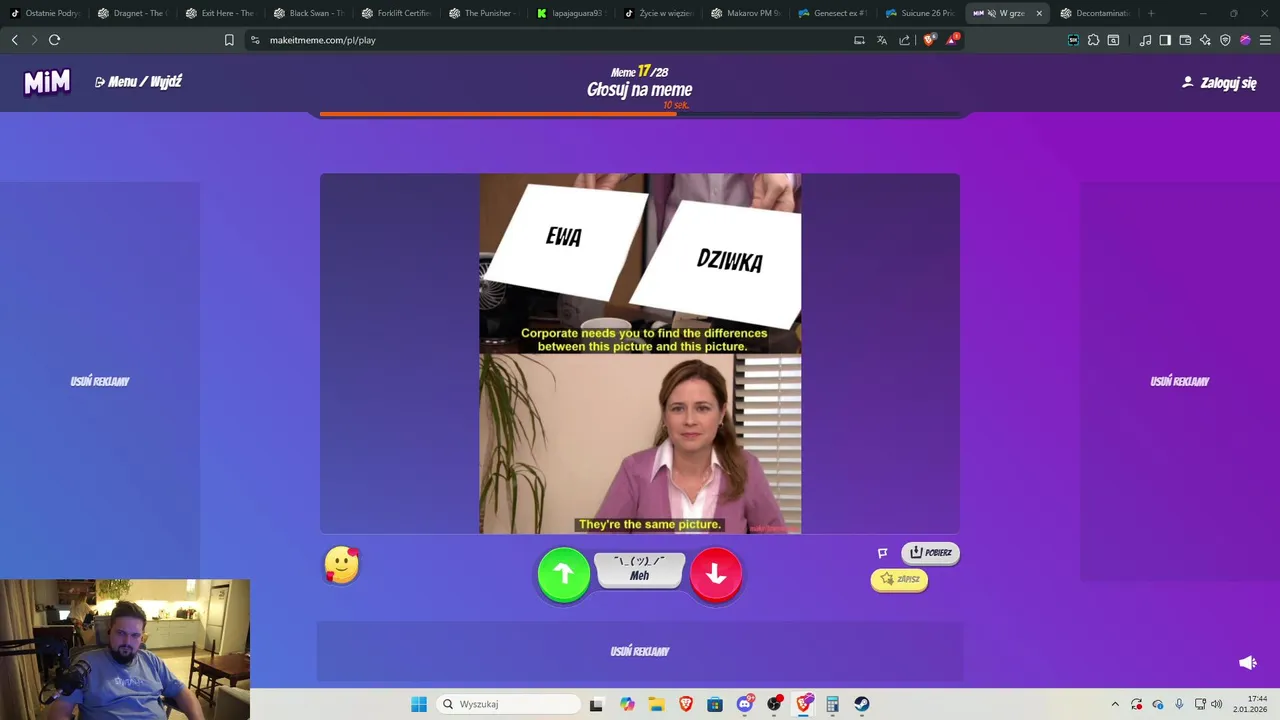Switch to Makarov PM tab
1280x720 pixels.
[747, 13]
